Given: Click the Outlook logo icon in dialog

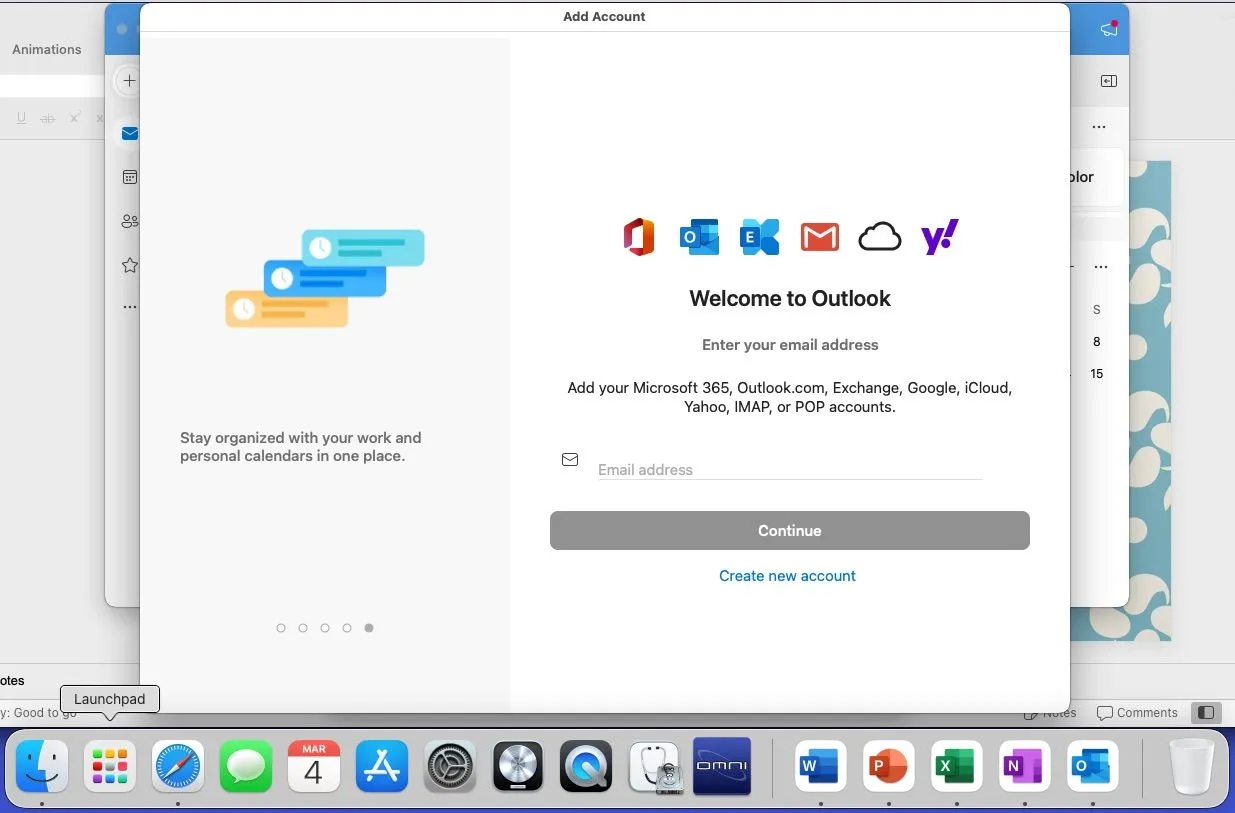Looking at the screenshot, I should 699,237.
